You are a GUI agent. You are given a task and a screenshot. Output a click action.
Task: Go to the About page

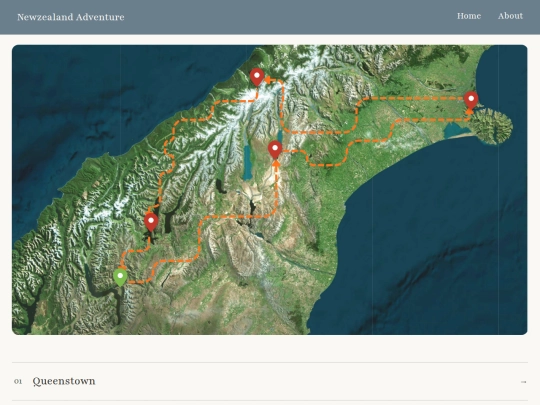point(510,16)
